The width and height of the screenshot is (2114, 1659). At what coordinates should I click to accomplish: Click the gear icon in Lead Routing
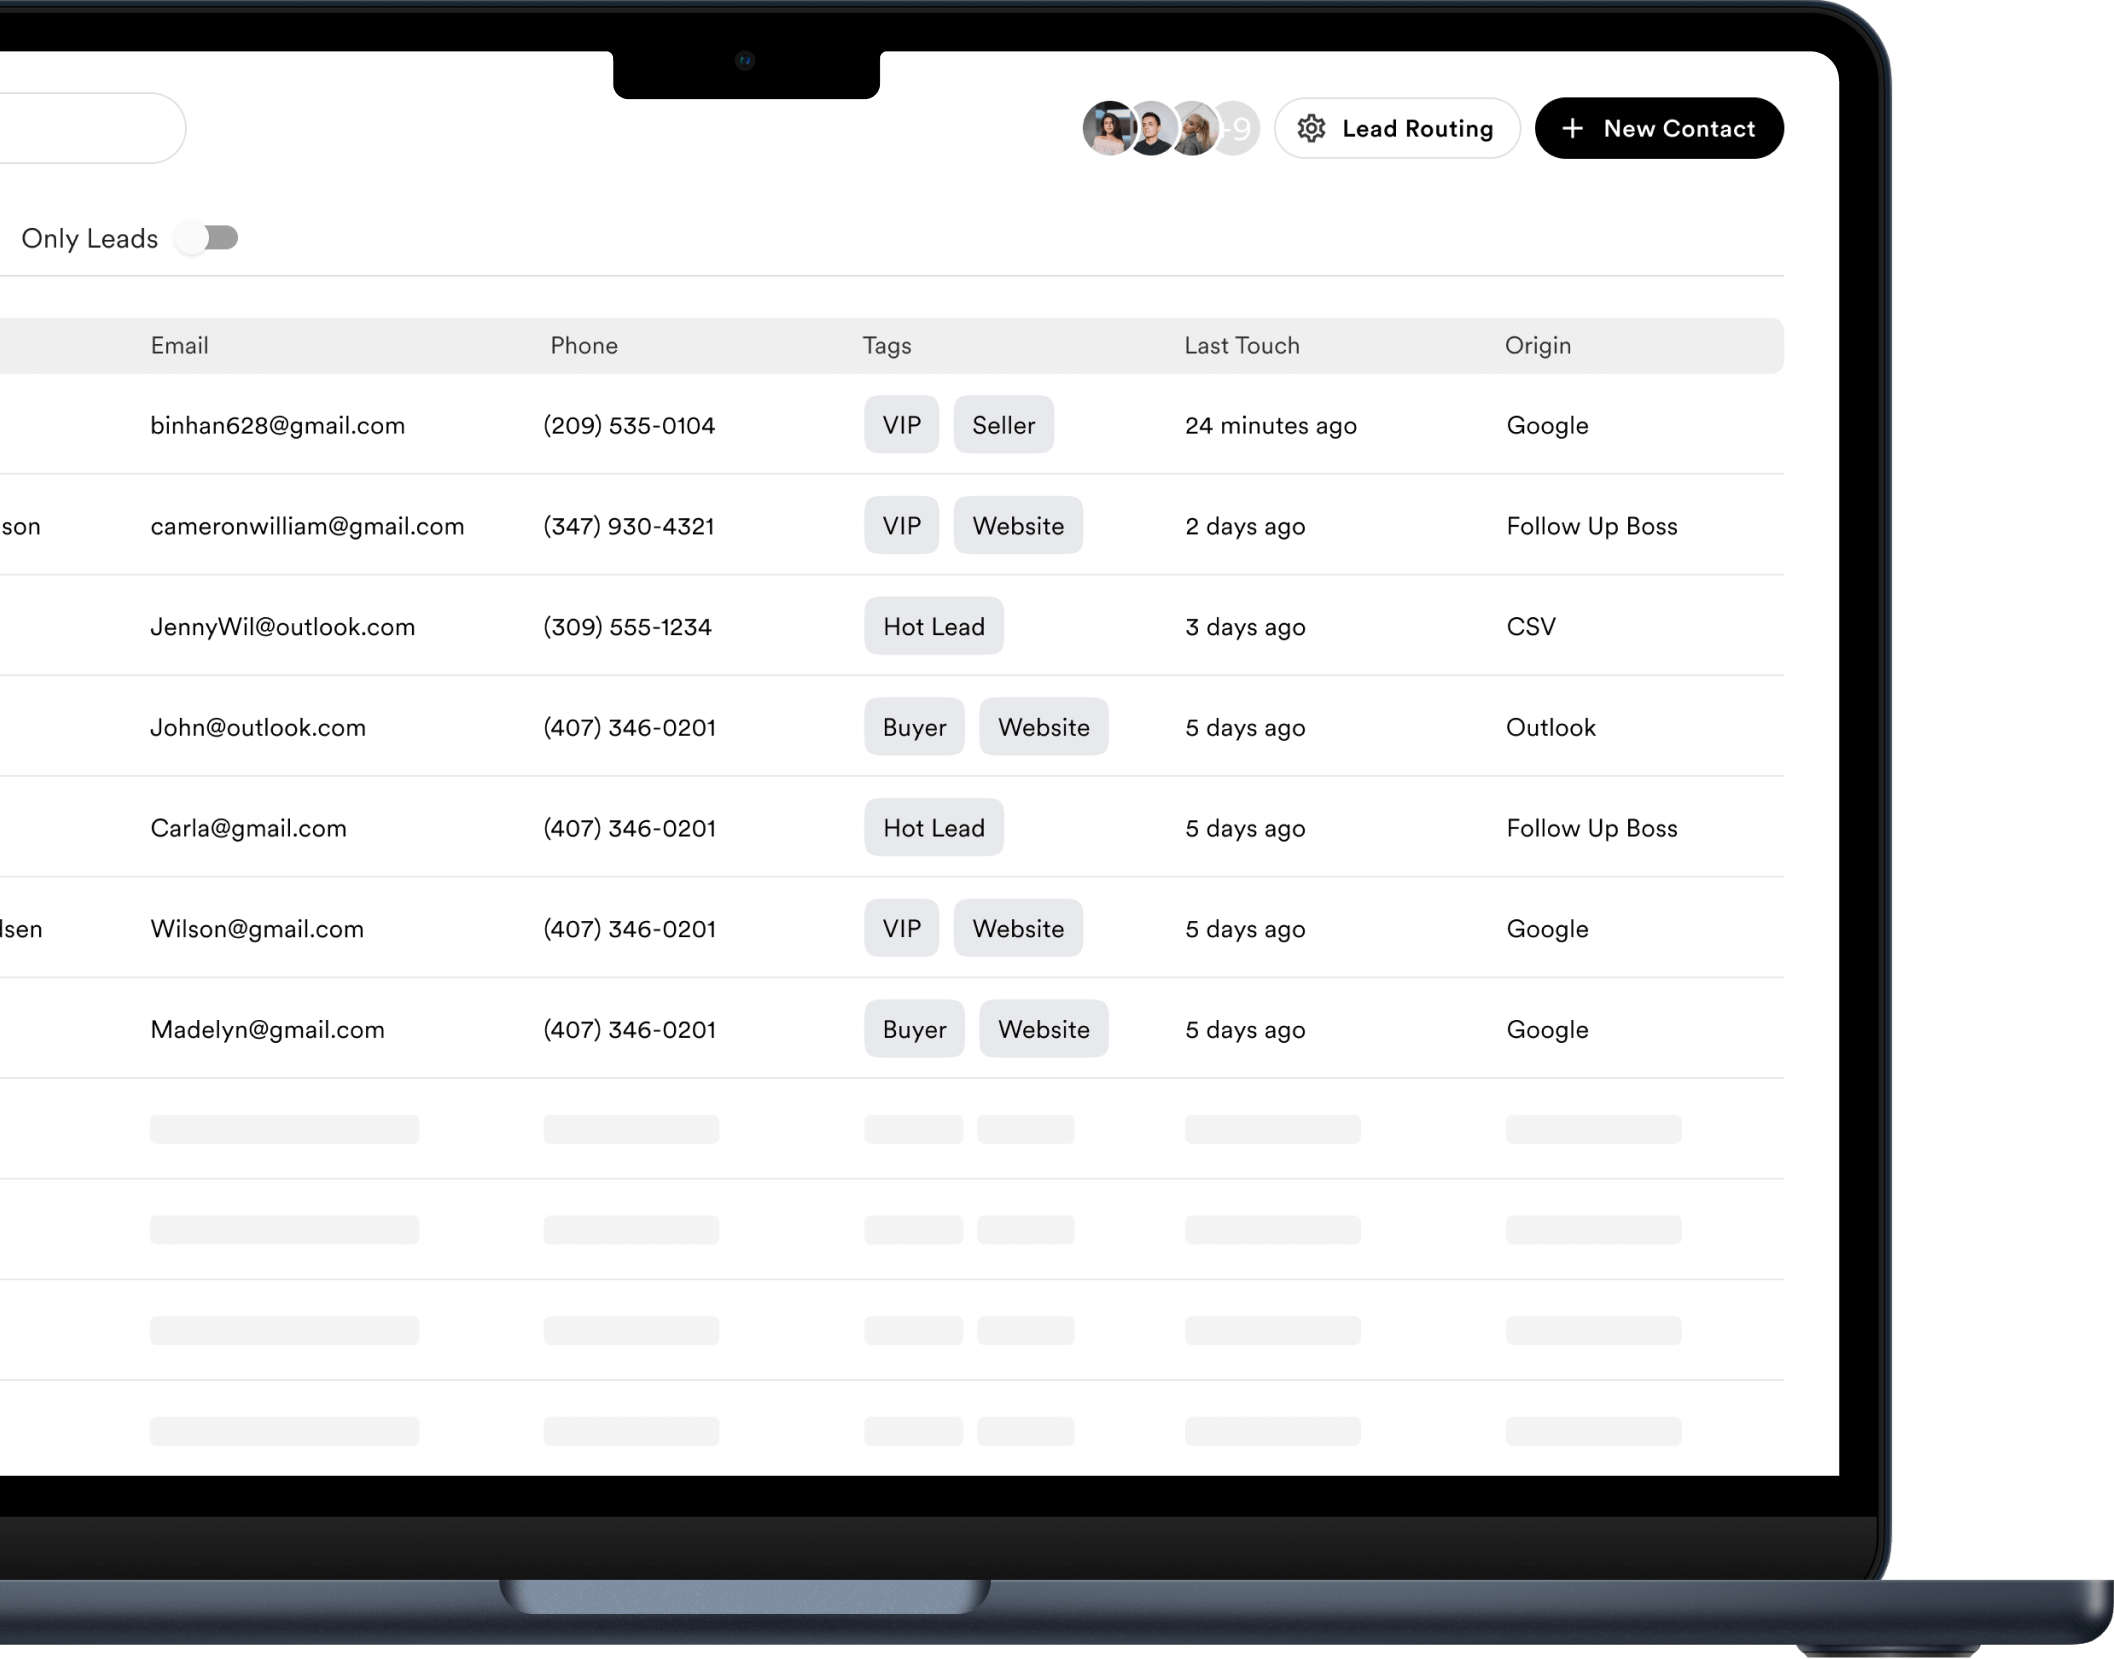click(x=1311, y=128)
